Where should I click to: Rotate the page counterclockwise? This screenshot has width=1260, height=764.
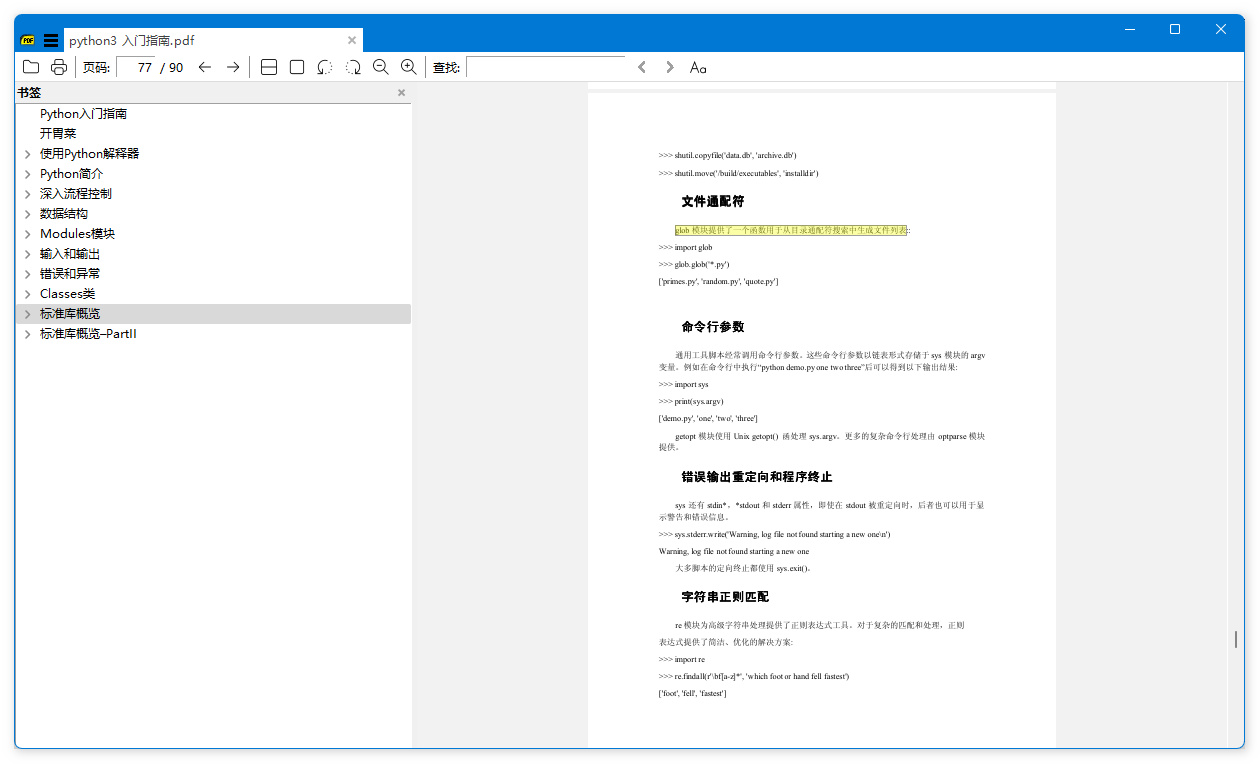coord(325,67)
